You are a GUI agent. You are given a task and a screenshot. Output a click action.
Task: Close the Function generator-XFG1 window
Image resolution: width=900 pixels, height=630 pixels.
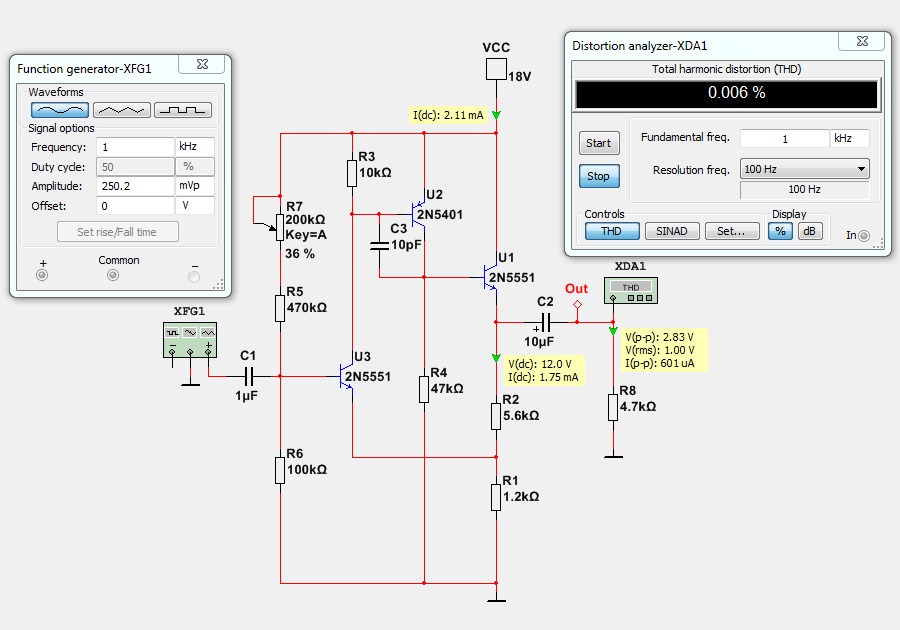click(201, 64)
